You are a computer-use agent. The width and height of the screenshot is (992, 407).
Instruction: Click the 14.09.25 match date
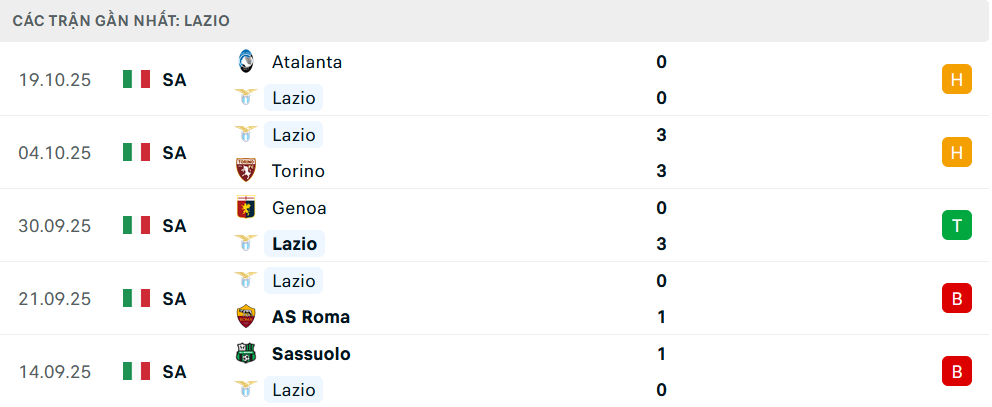point(55,372)
